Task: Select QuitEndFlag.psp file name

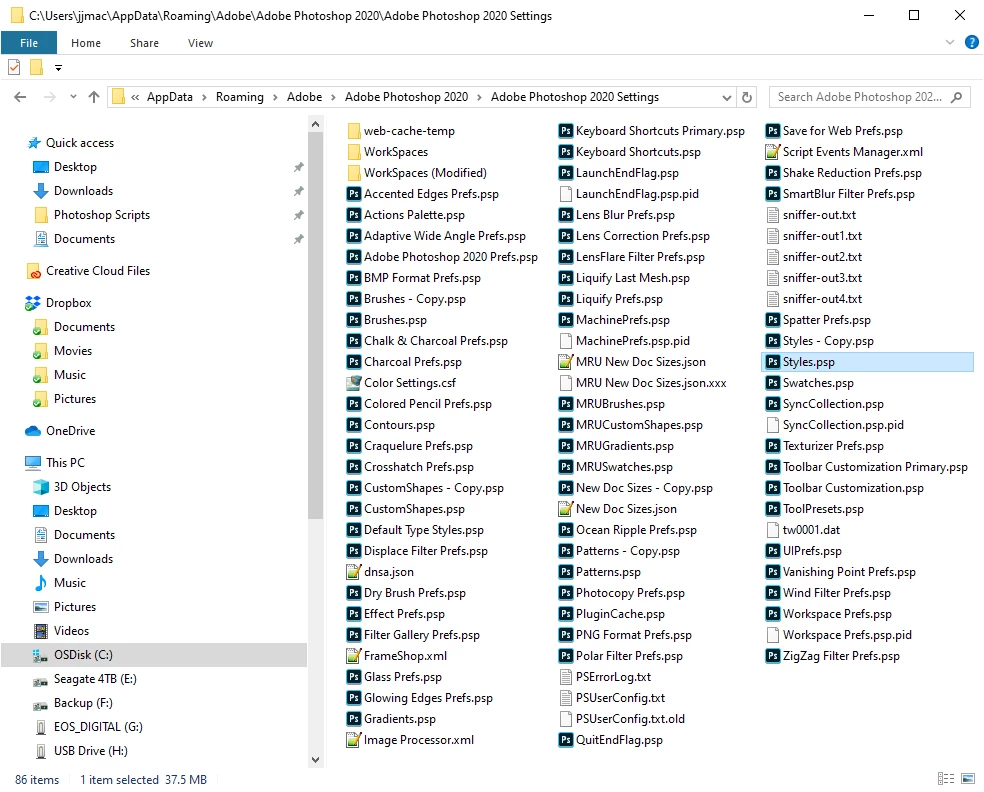Action: 619,740
